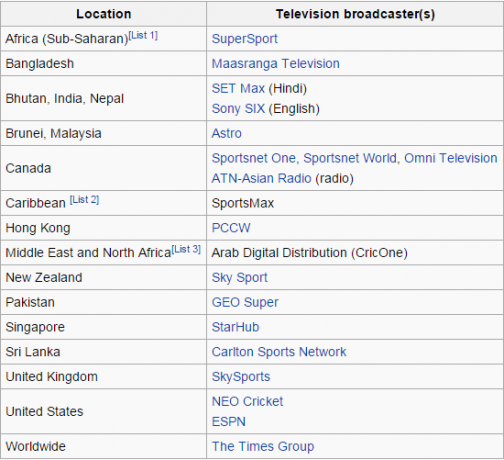504x460 pixels.
Task: Click the (Hindi) label text
Action: 288,89
